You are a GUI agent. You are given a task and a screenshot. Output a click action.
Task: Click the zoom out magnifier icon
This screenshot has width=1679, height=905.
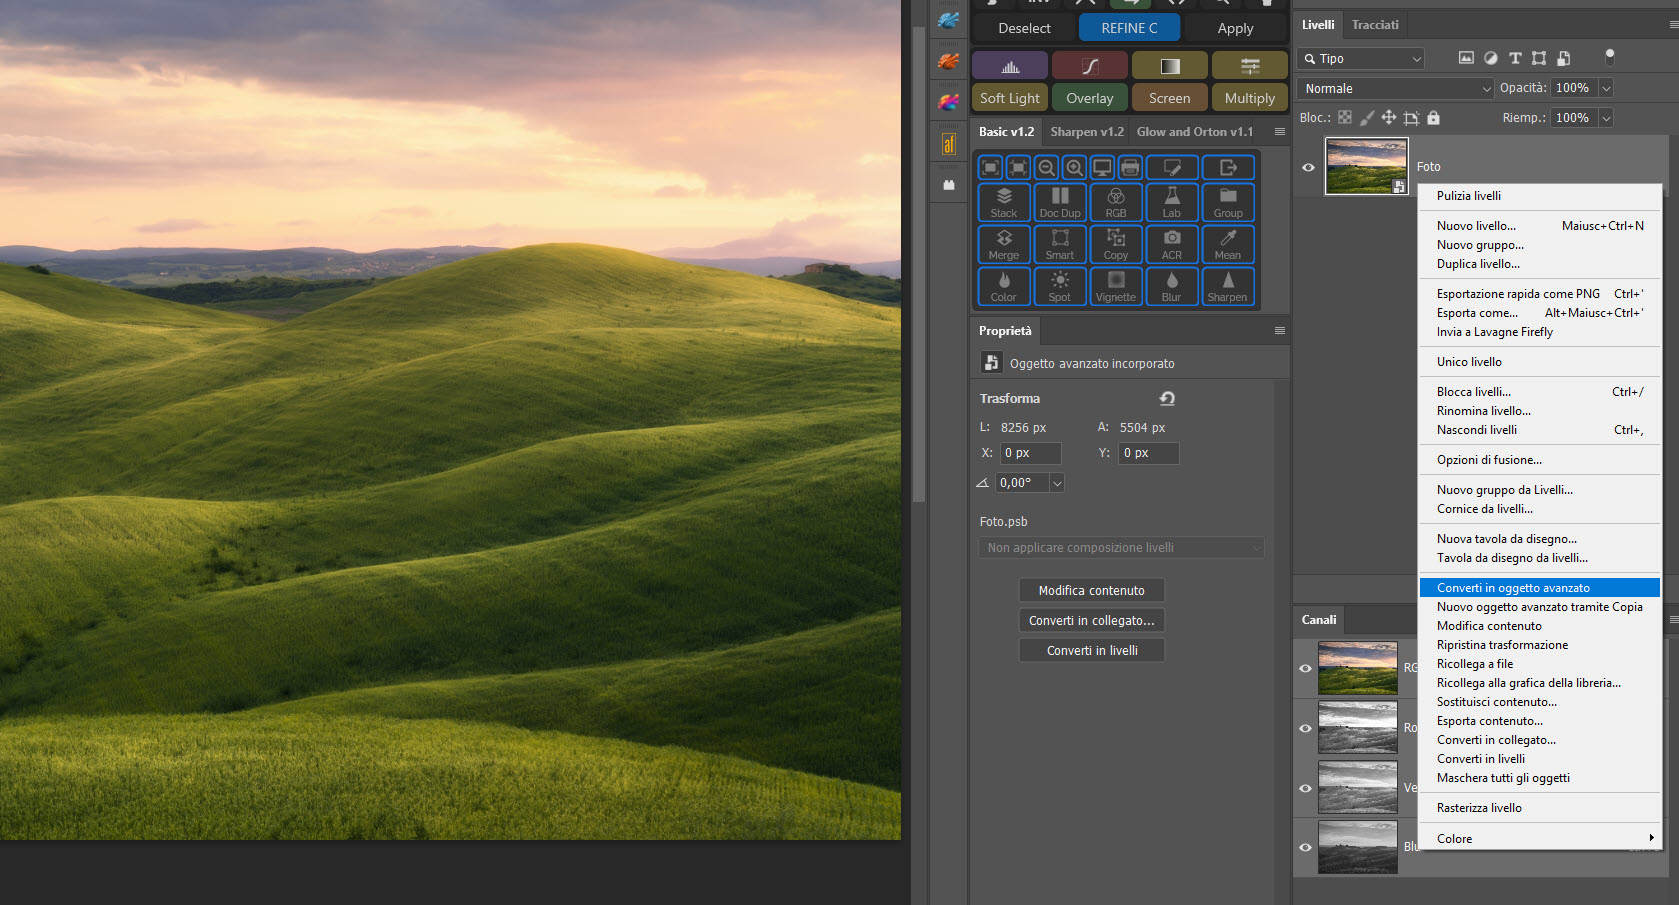pos(1046,167)
